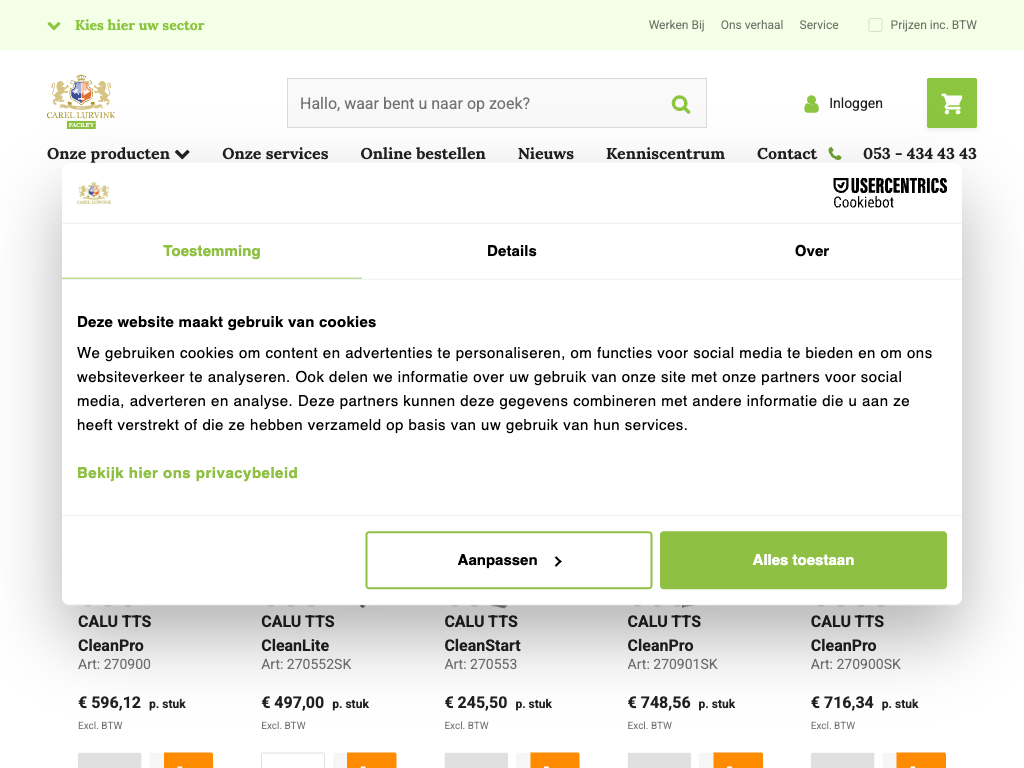The height and width of the screenshot is (768, 1024).
Task: Open Bekijk hier ons privacybeleid link
Action: click(187, 473)
